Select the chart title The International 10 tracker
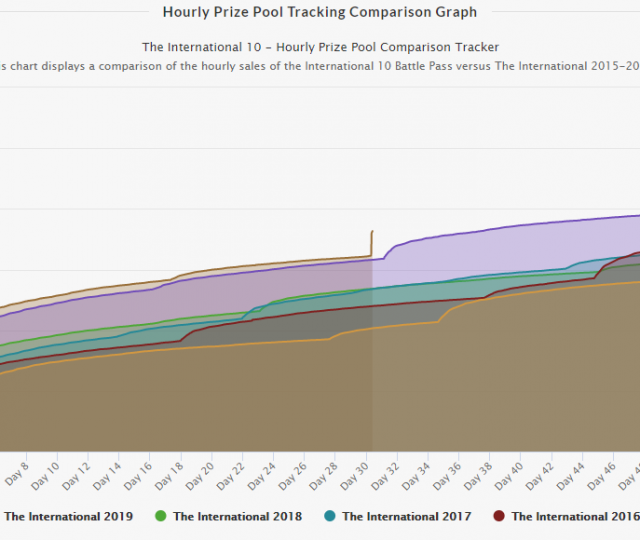 [x=320, y=46]
